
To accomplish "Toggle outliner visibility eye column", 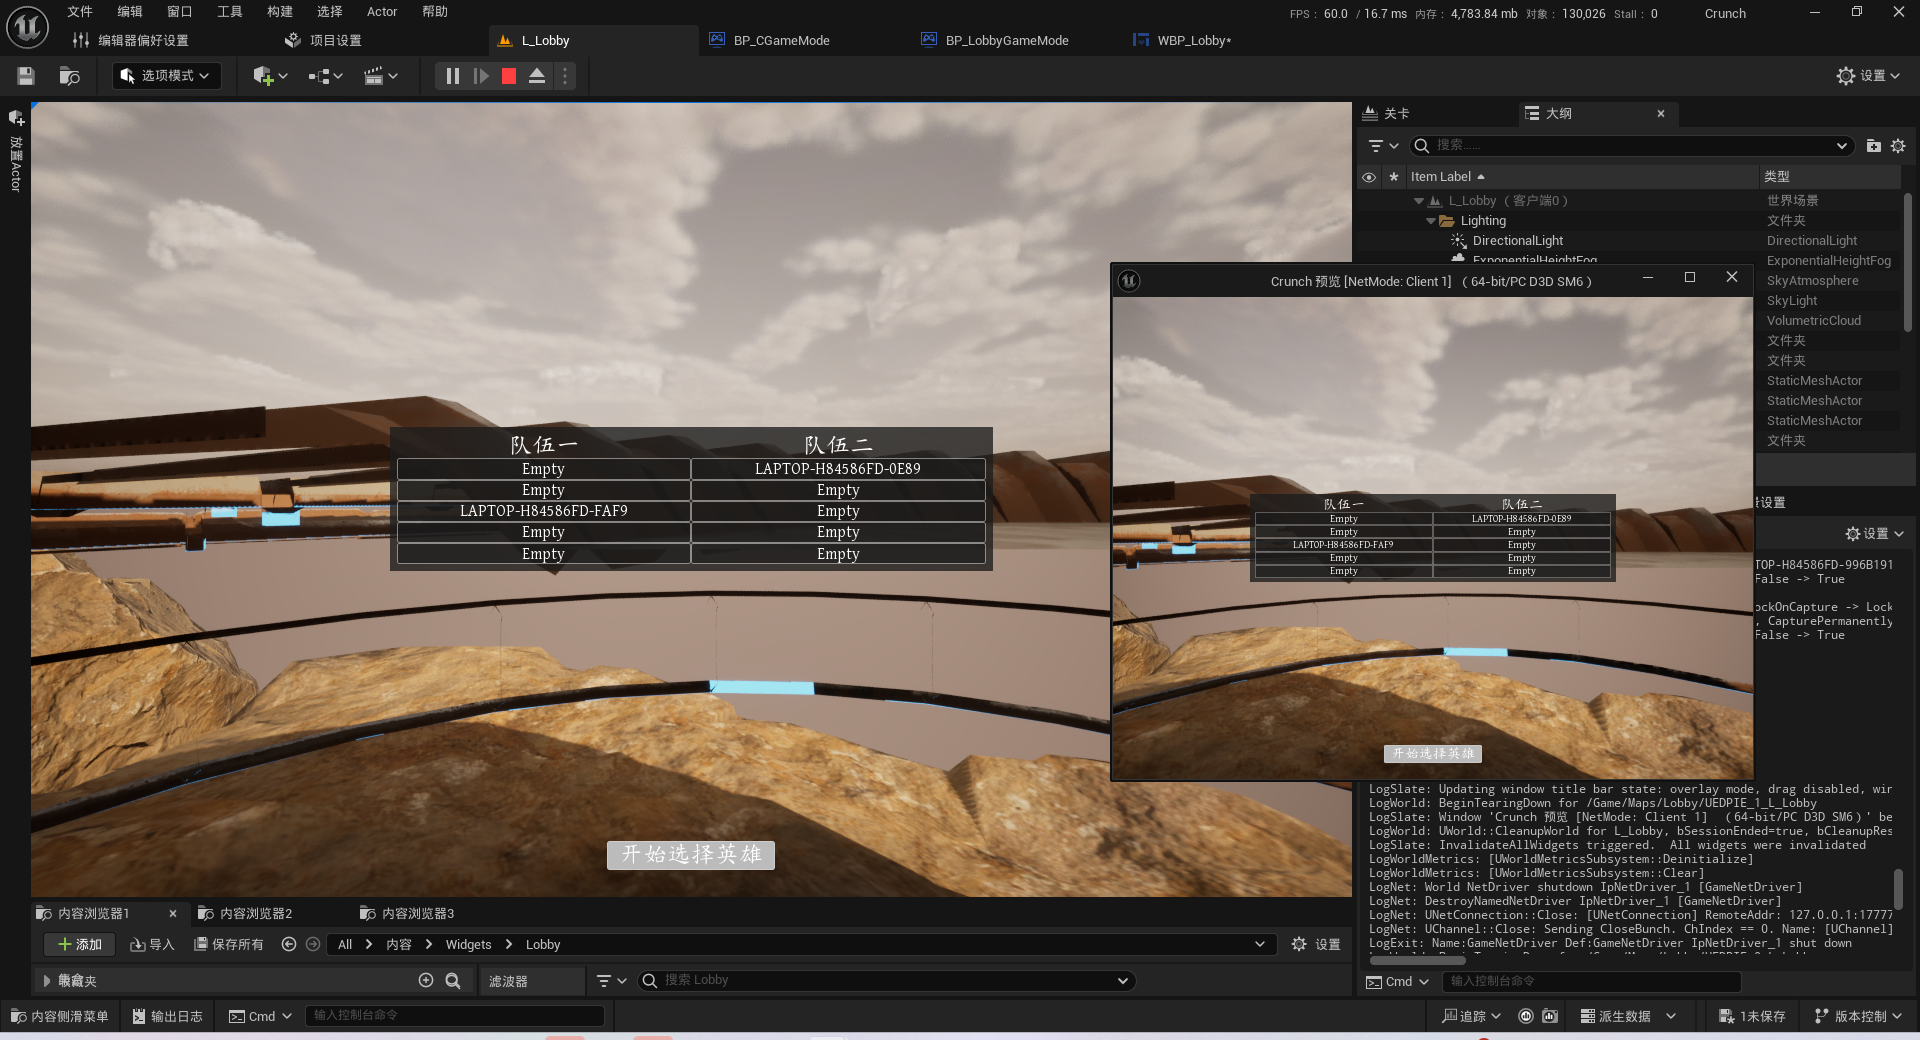I will pyautogui.click(x=1369, y=177).
